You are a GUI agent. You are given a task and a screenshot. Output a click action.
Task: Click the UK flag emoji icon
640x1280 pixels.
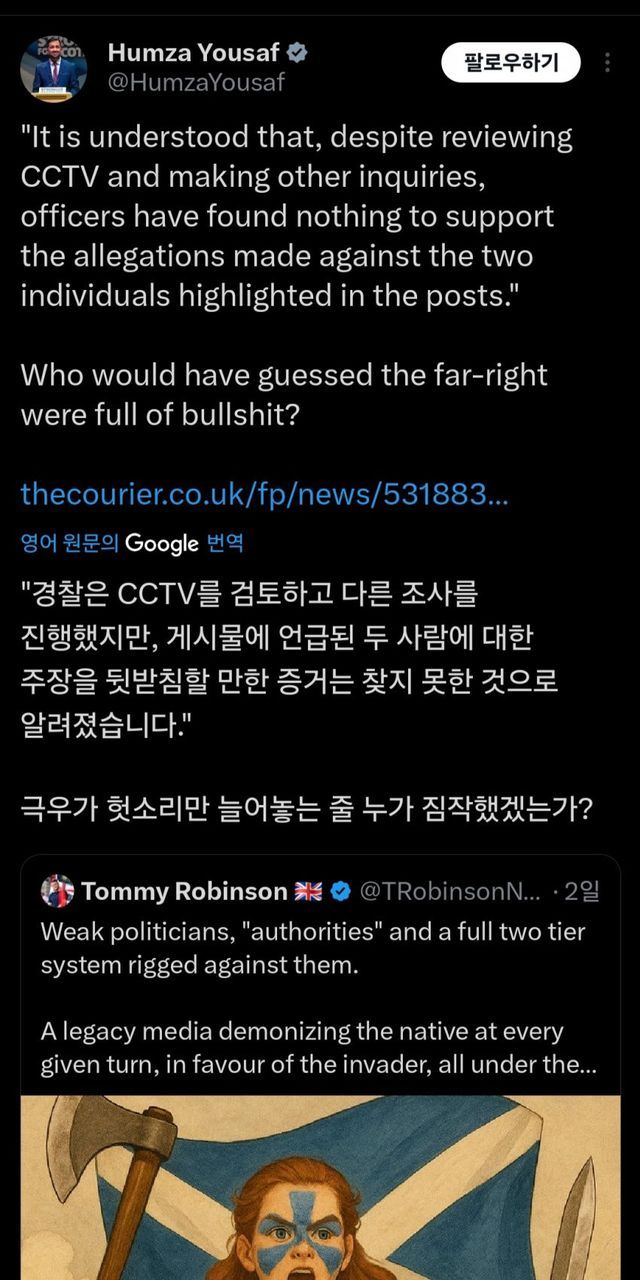(x=307, y=890)
